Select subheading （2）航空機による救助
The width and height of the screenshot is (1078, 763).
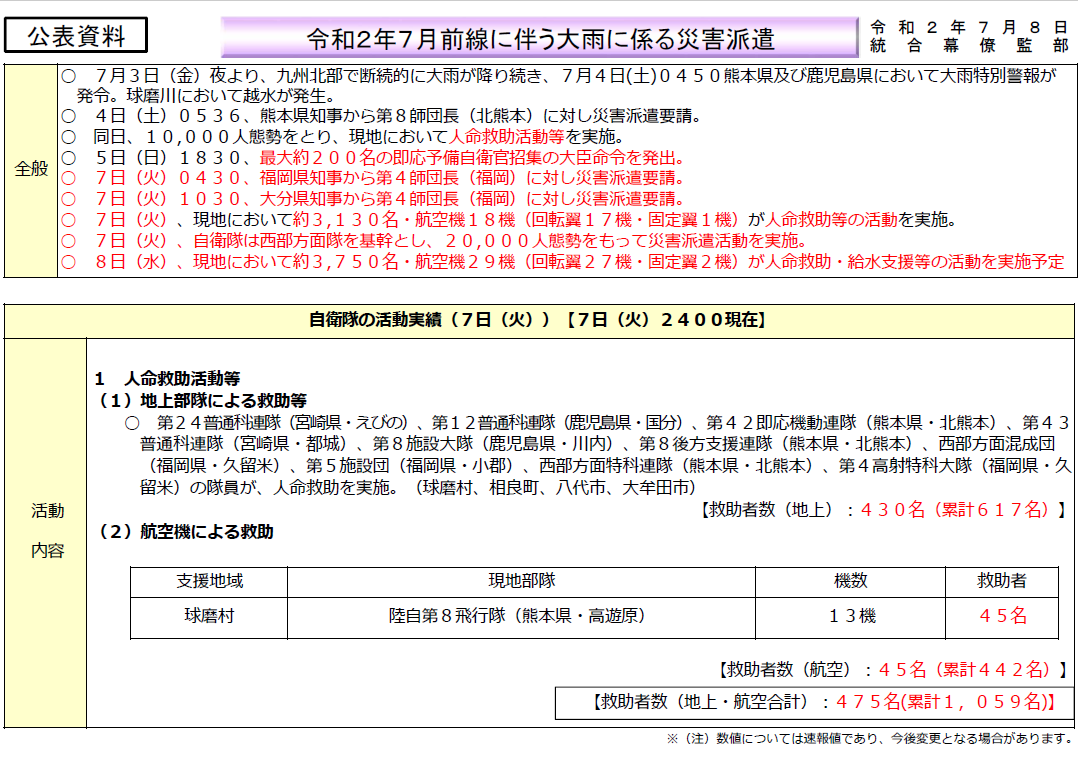tap(184, 531)
